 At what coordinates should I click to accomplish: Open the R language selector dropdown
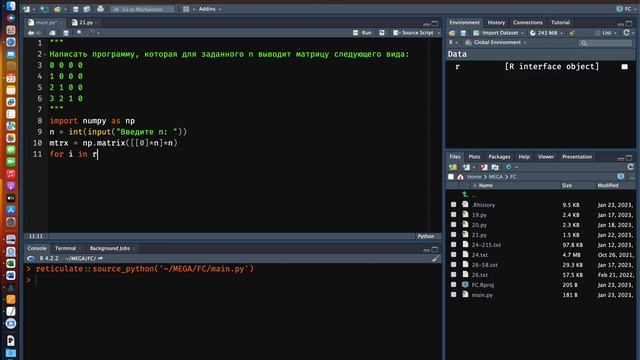(x=453, y=42)
